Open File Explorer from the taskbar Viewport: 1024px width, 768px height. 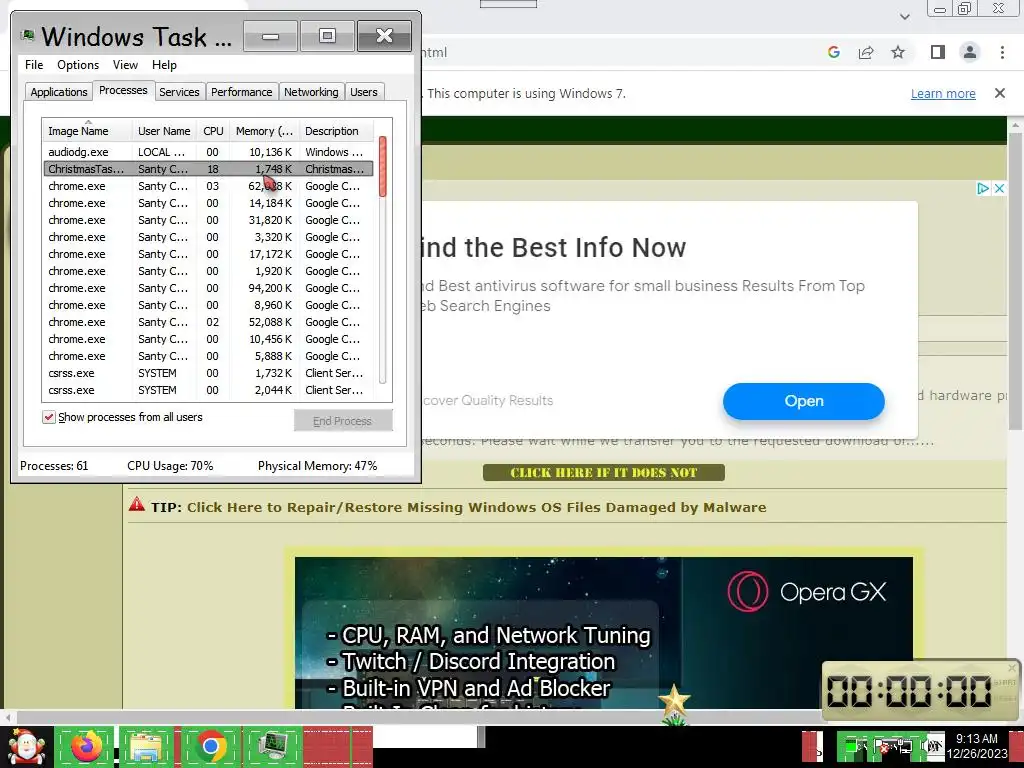146,746
